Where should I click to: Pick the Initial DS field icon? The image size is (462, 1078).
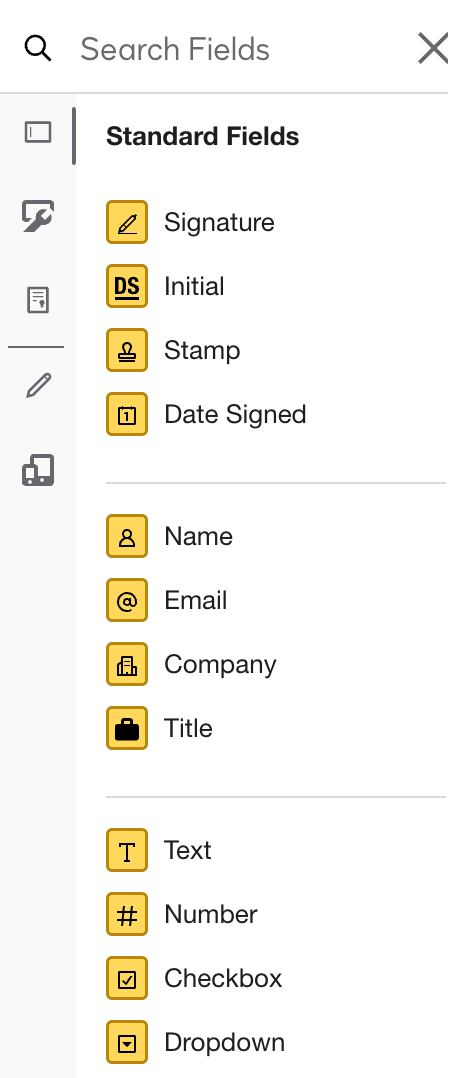coord(127,286)
